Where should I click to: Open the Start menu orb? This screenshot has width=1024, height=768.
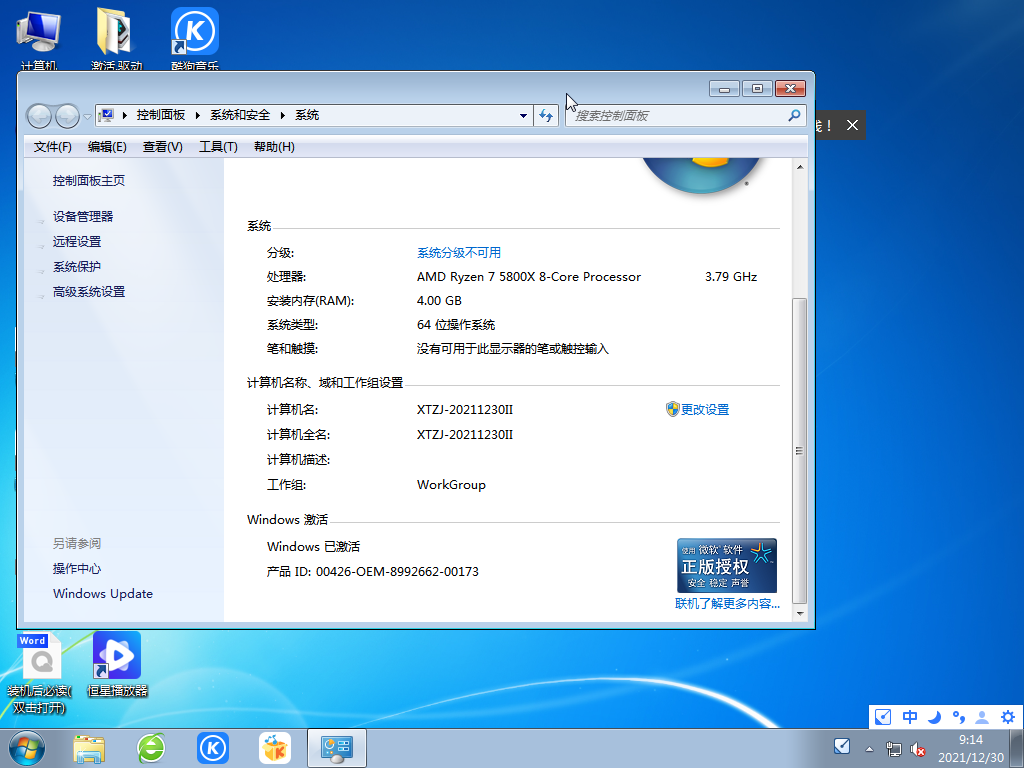pyautogui.click(x=25, y=748)
